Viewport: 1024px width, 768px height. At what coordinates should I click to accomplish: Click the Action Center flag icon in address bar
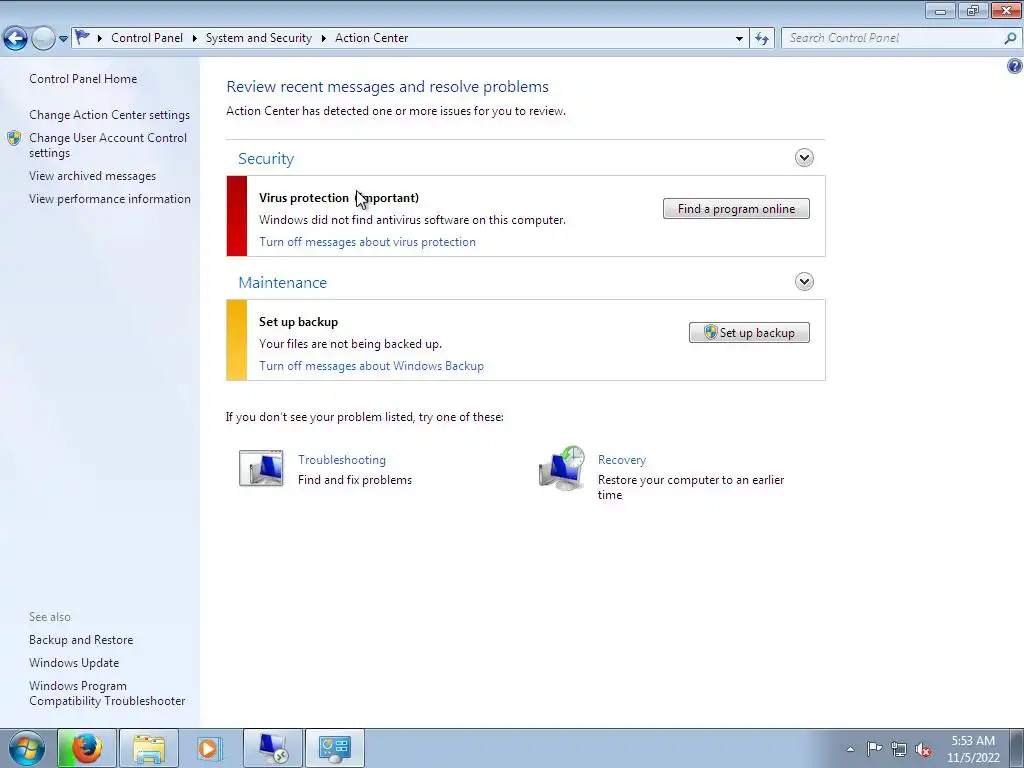[82, 37]
